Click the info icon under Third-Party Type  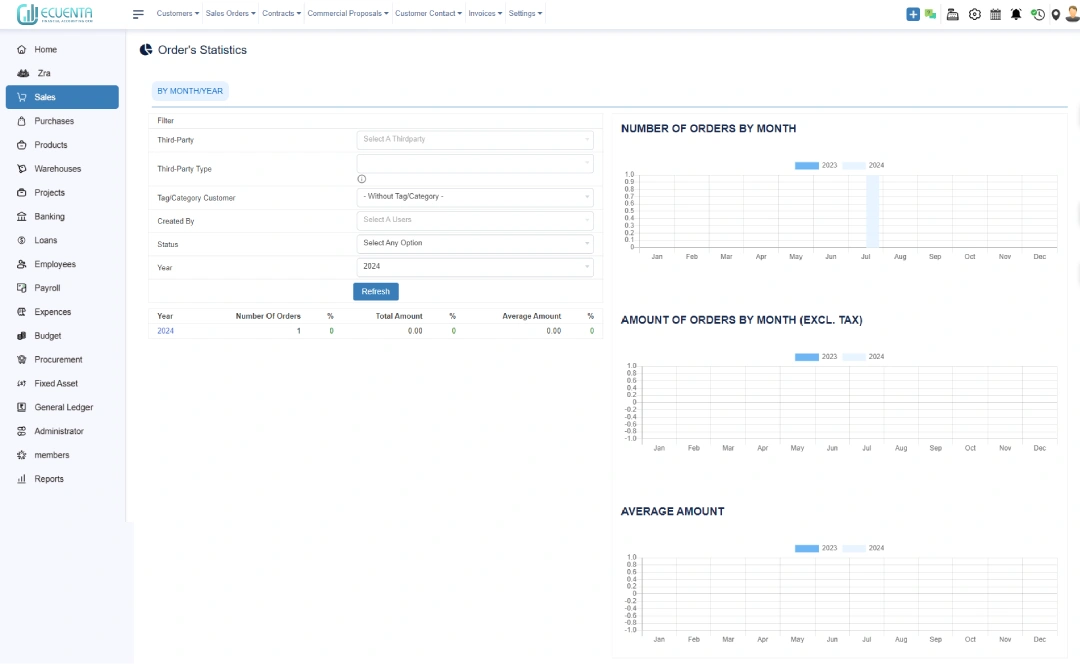pos(362,179)
